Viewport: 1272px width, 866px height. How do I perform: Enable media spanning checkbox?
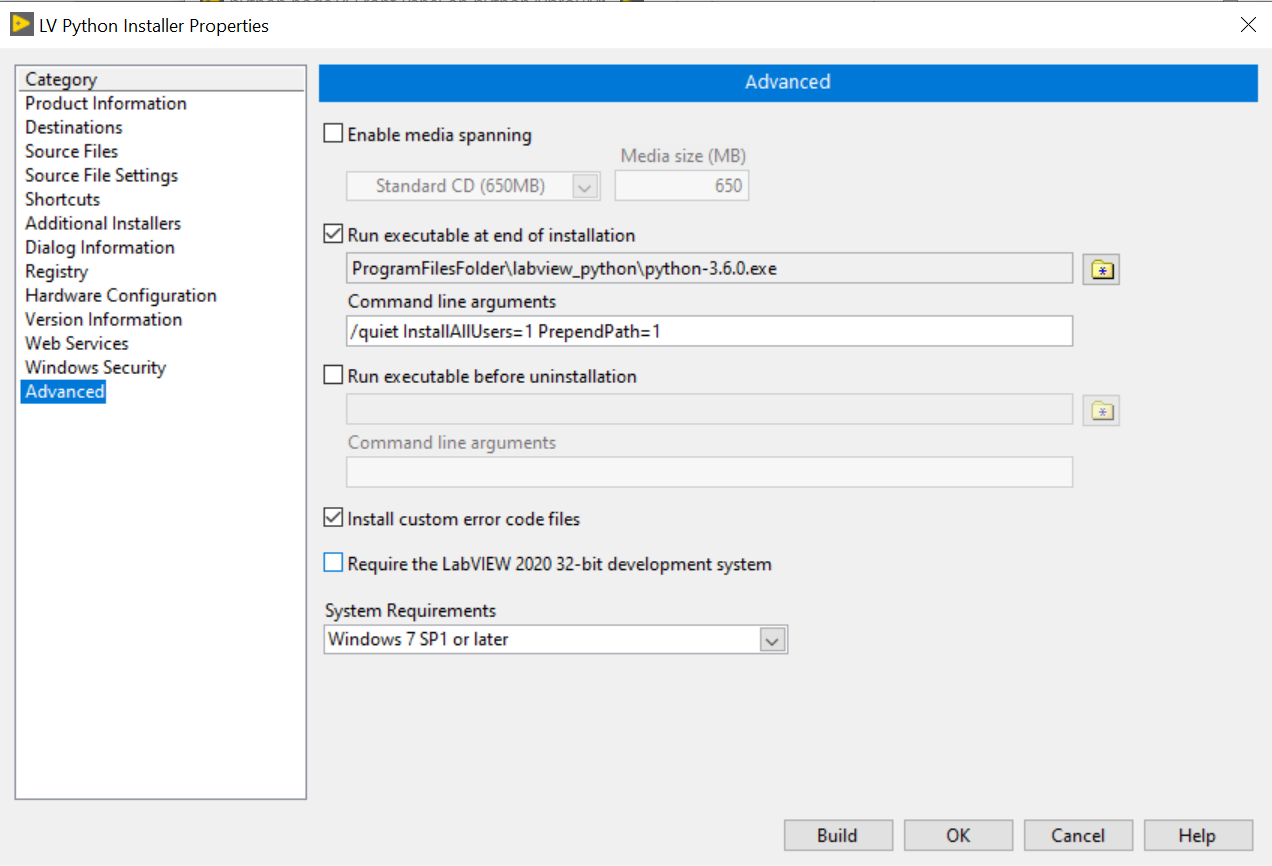[333, 134]
